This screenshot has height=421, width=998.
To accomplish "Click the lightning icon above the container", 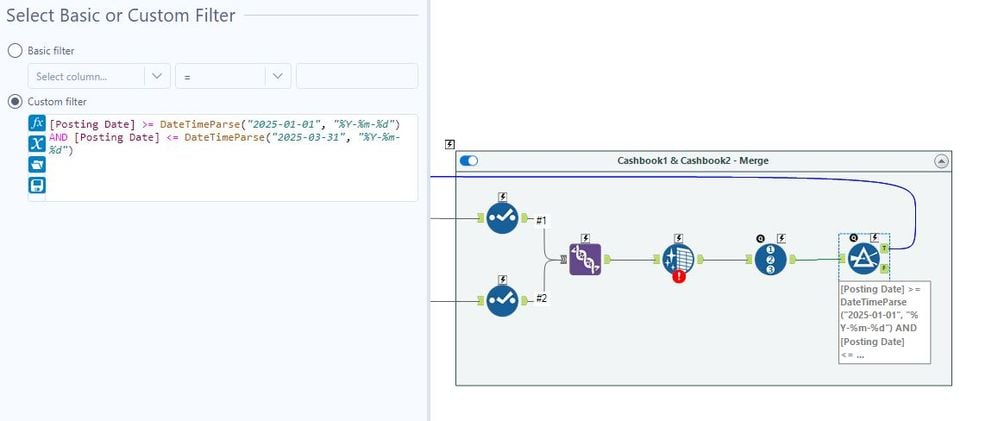I will [450, 145].
